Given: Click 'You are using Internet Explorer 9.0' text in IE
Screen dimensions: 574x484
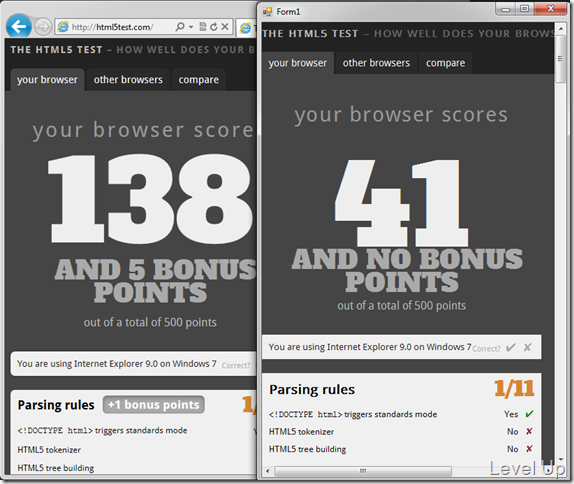Looking at the screenshot, I should [117, 364].
